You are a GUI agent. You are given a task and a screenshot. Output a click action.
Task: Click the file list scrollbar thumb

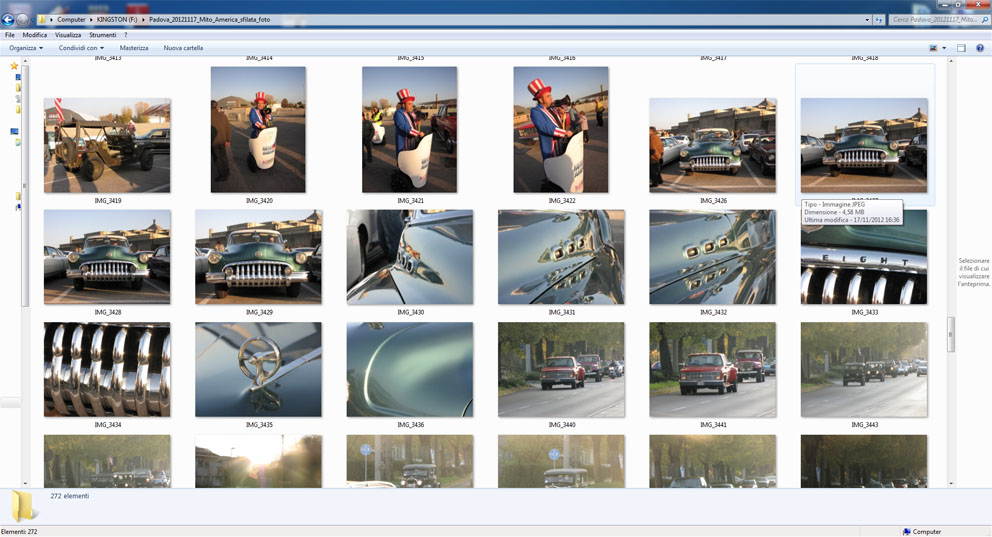point(950,333)
